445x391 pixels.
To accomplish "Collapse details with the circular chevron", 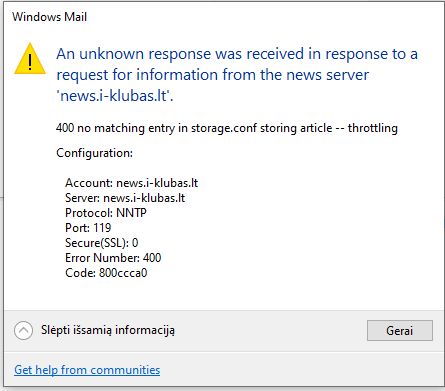I will tap(23, 331).
